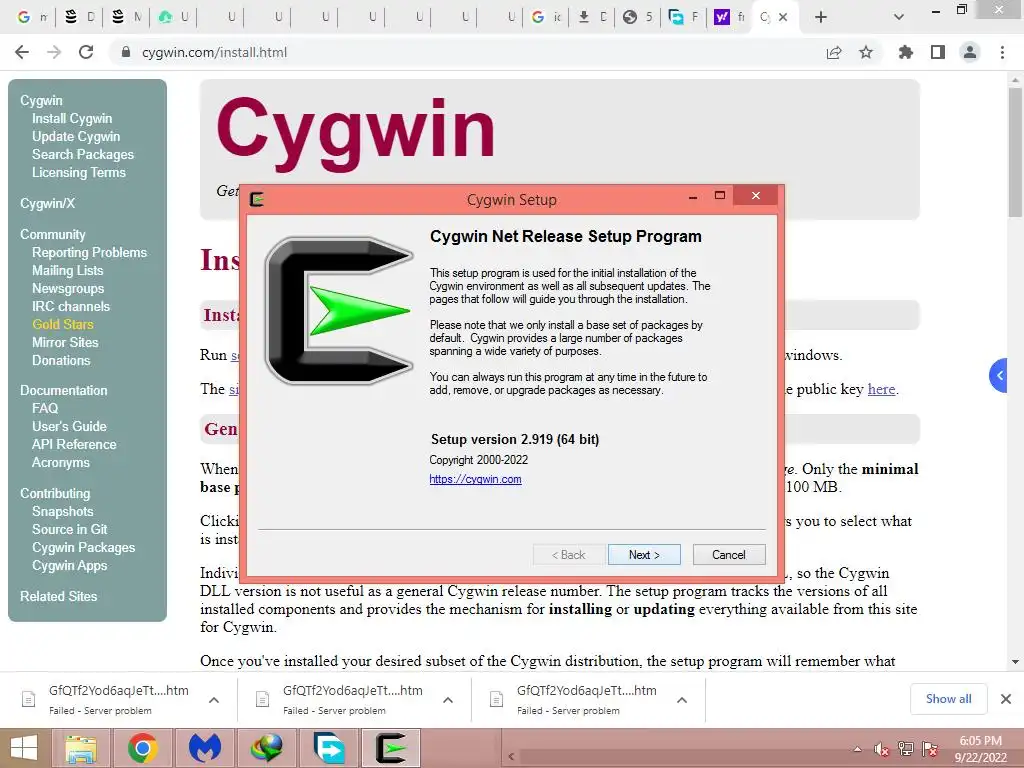Click the muted volume tray icon
Image resolution: width=1024 pixels, height=768 pixels.
click(x=881, y=750)
